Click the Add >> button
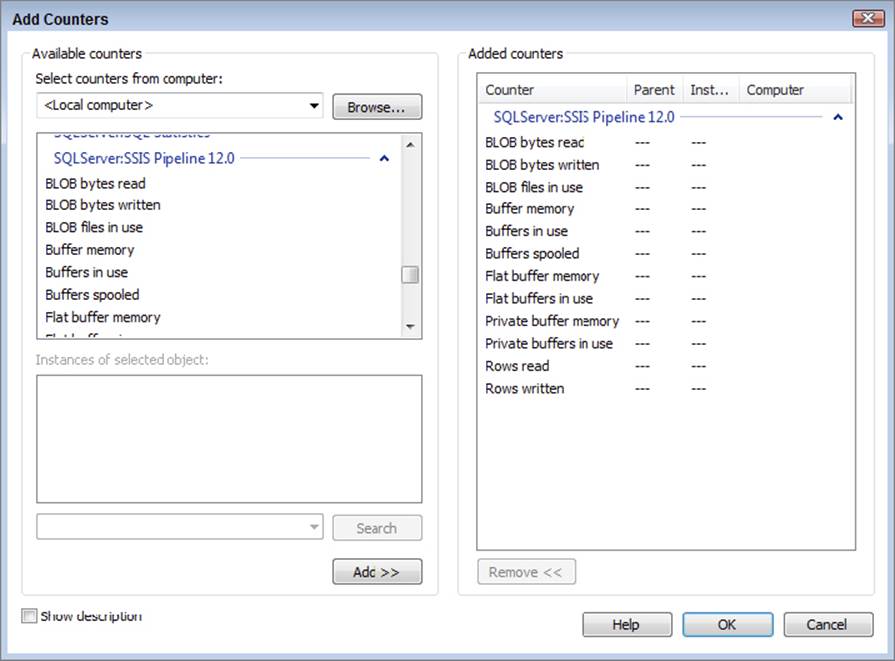895x661 pixels. [x=377, y=571]
